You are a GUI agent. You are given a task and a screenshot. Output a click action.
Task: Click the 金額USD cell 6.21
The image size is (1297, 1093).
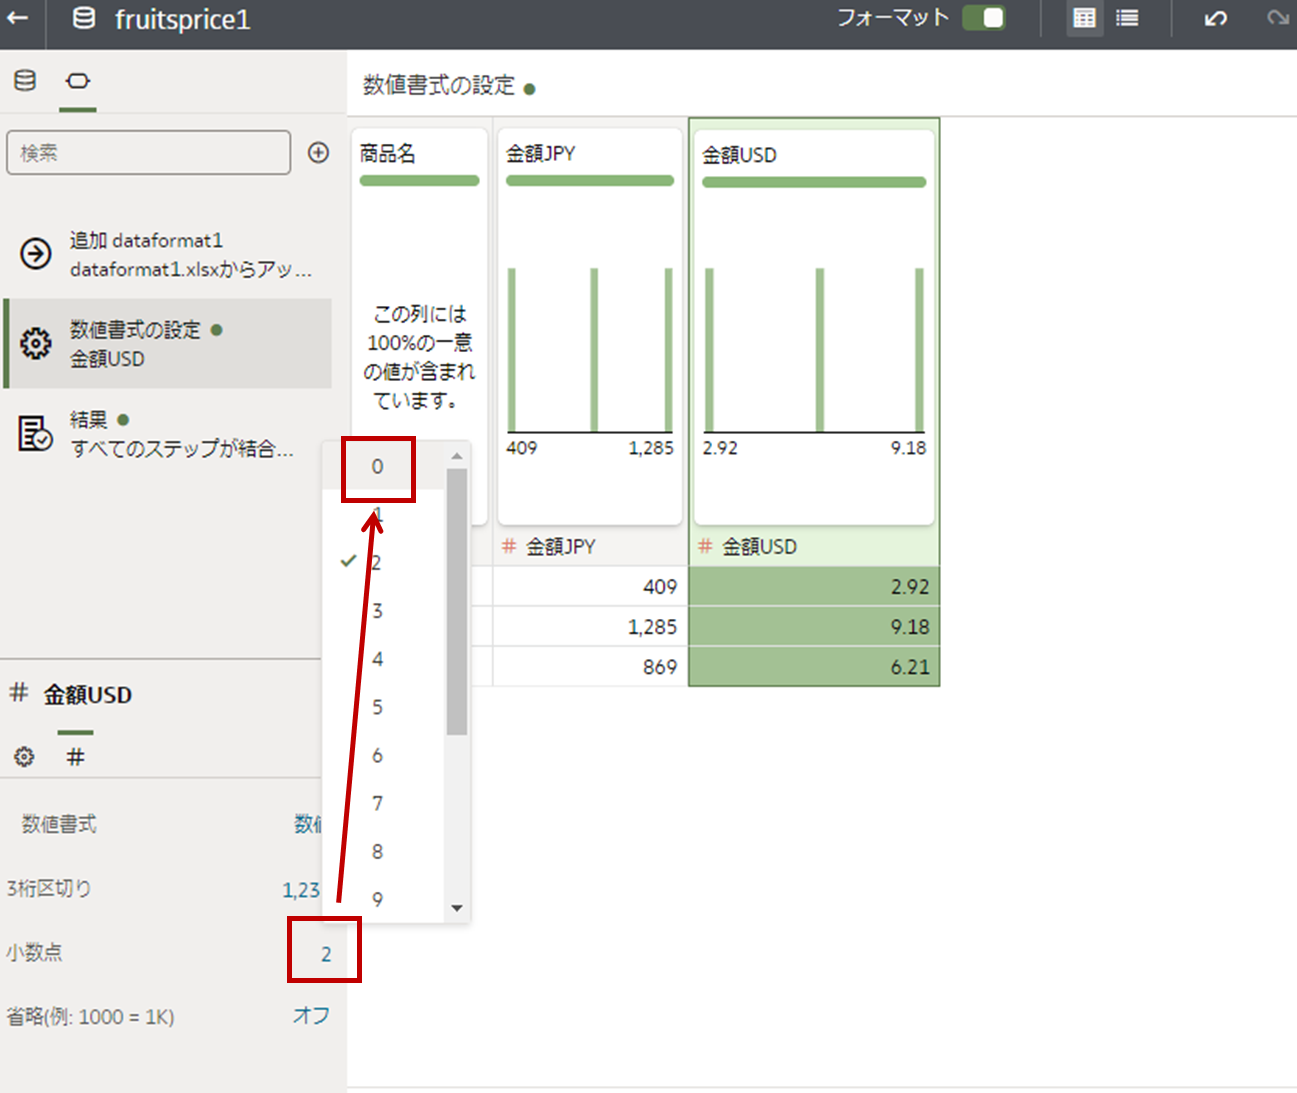tap(814, 667)
